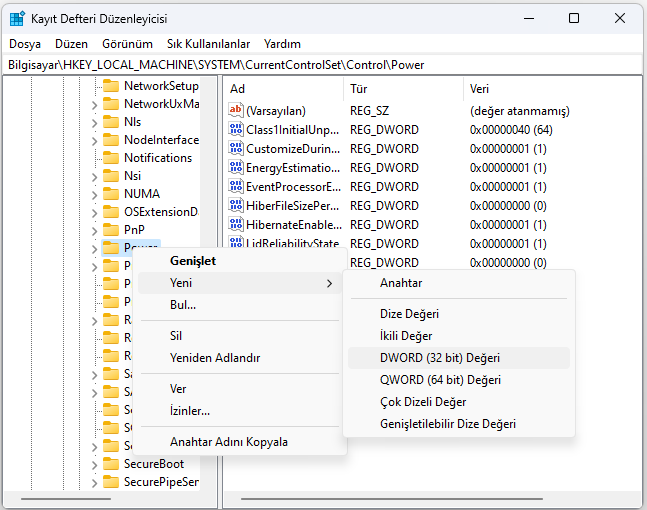Select the EnergyEstimation DWORD value icon
This screenshot has height=510, width=647.
[236, 168]
